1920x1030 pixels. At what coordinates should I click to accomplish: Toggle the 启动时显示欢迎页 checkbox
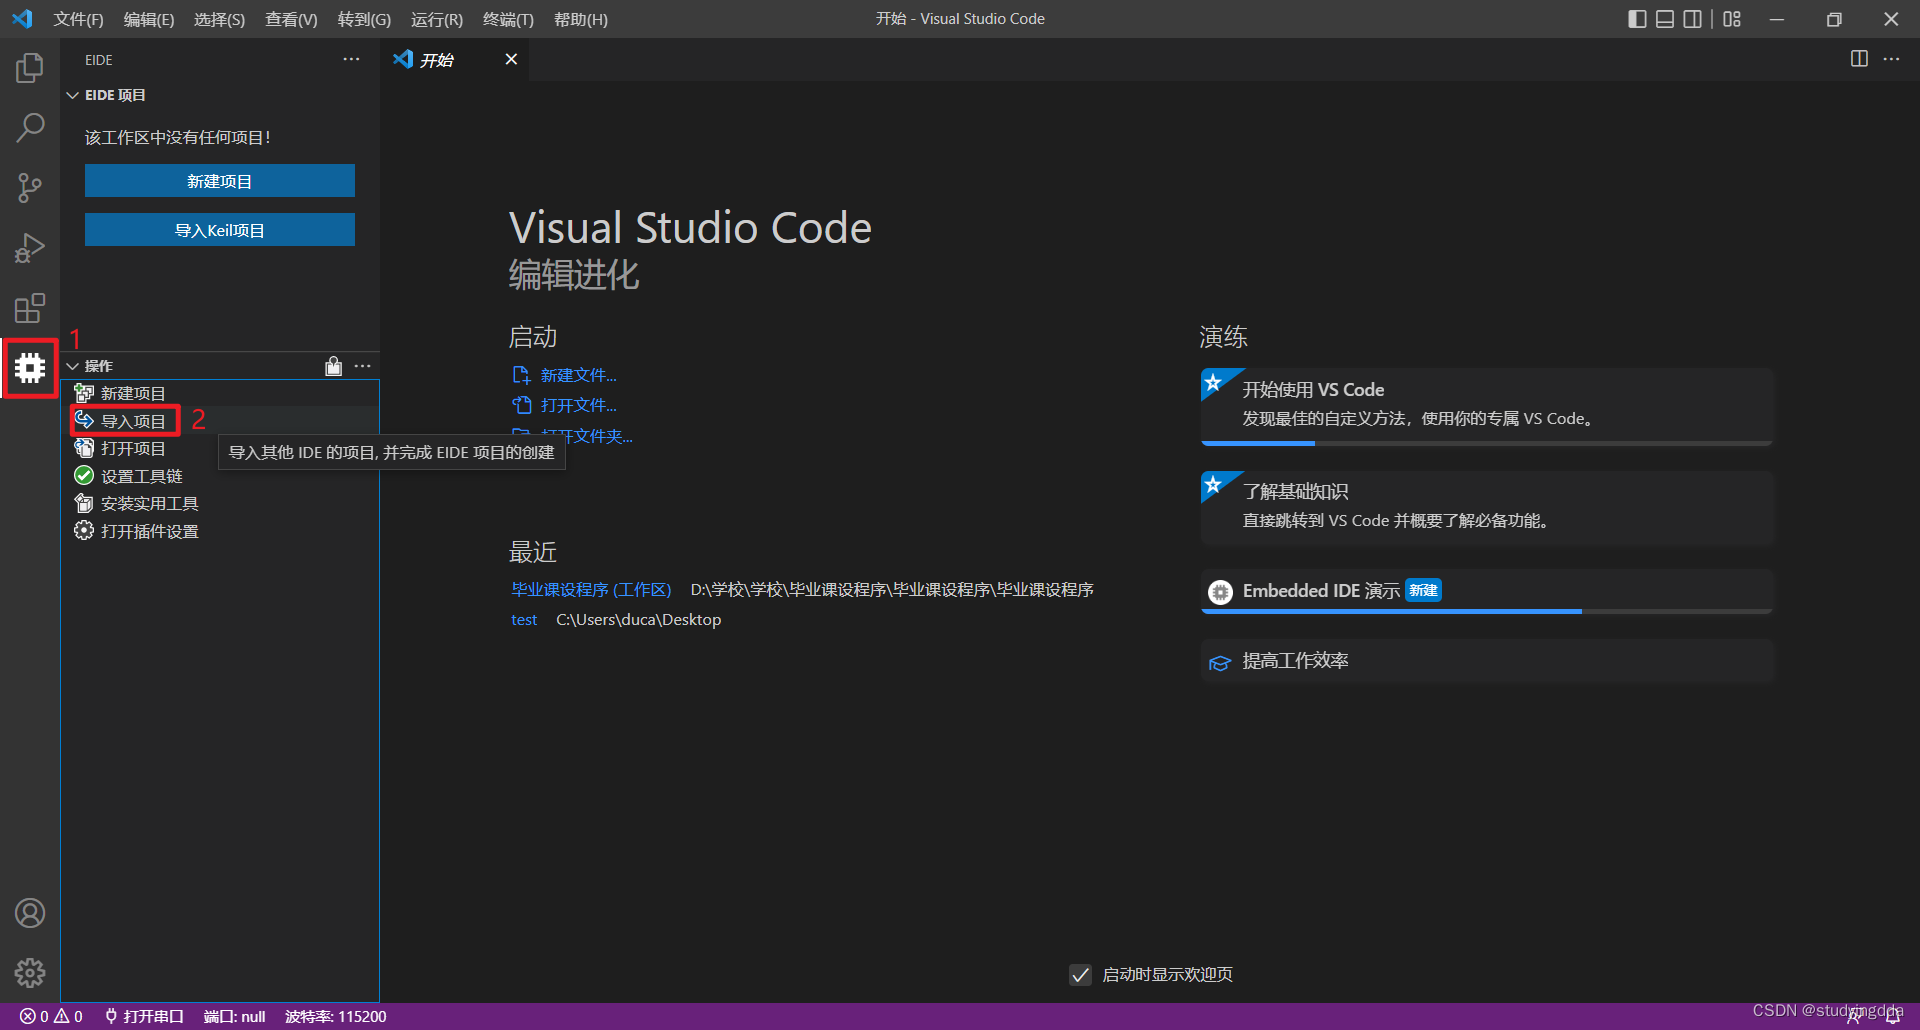(1080, 974)
